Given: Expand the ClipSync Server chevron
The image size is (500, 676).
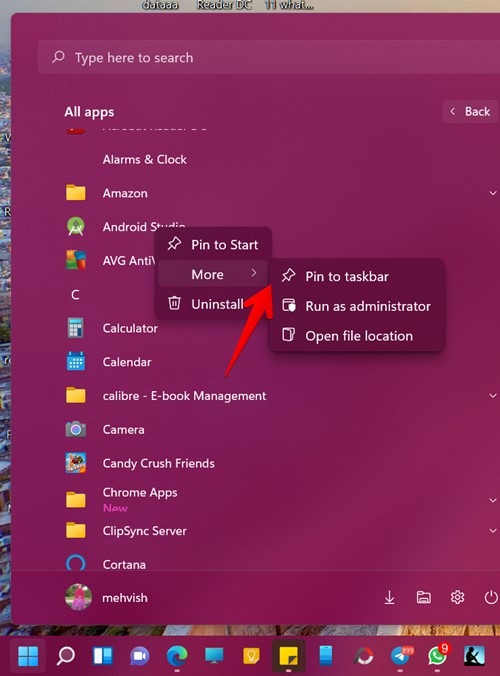Looking at the screenshot, I should point(493,530).
